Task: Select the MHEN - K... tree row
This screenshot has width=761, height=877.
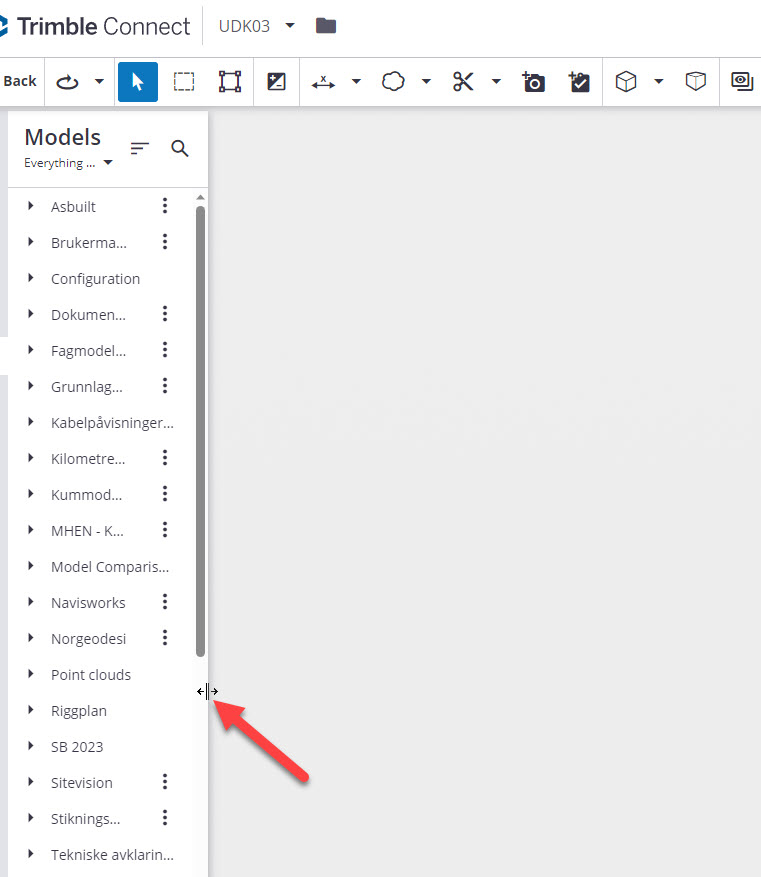Action: [x=101, y=530]
